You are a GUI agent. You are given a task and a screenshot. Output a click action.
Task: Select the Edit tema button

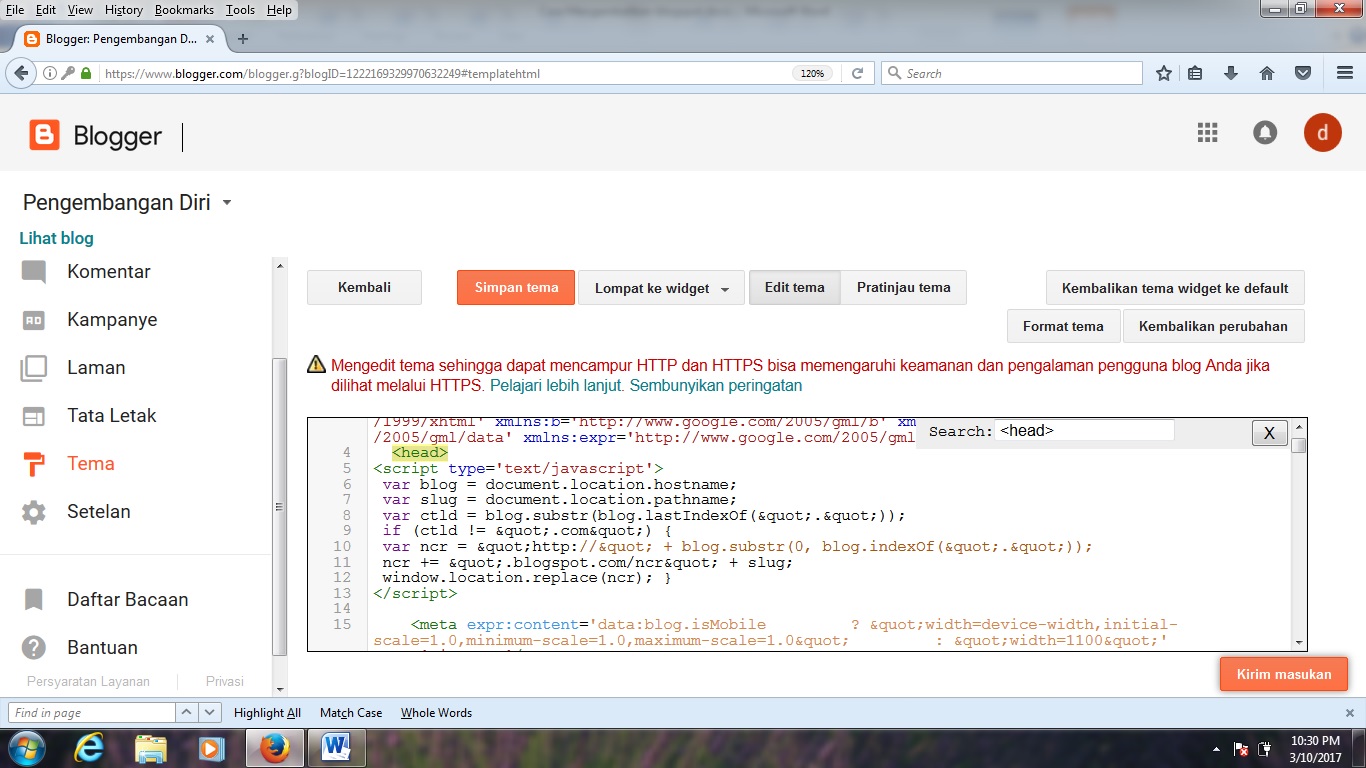[795, 287]
